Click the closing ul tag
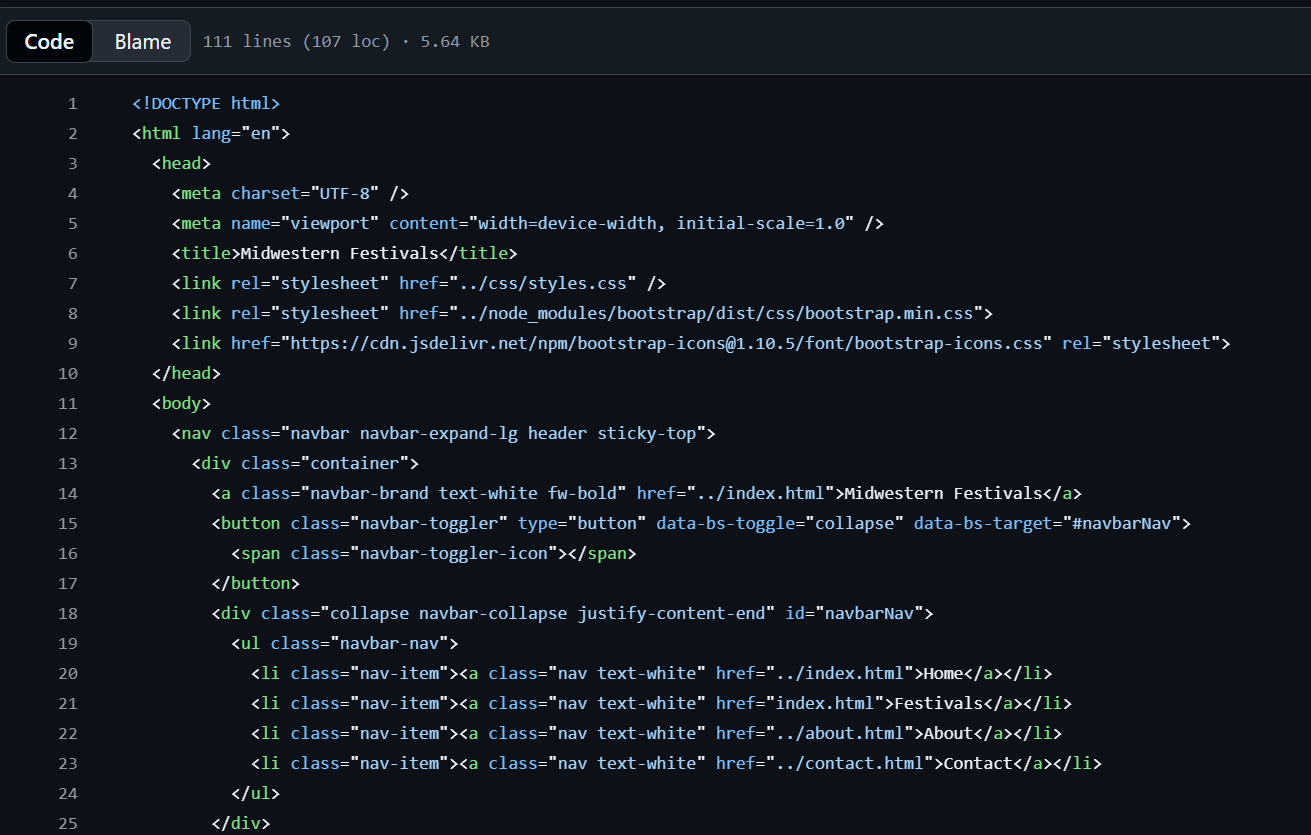1311x835 pixels. point(256,793)
